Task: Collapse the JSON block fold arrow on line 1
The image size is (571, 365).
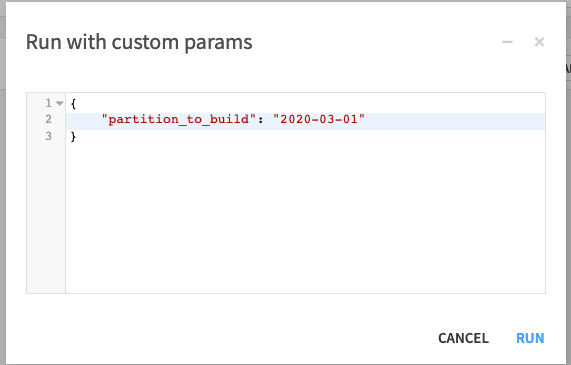Action: click(60, 103)
